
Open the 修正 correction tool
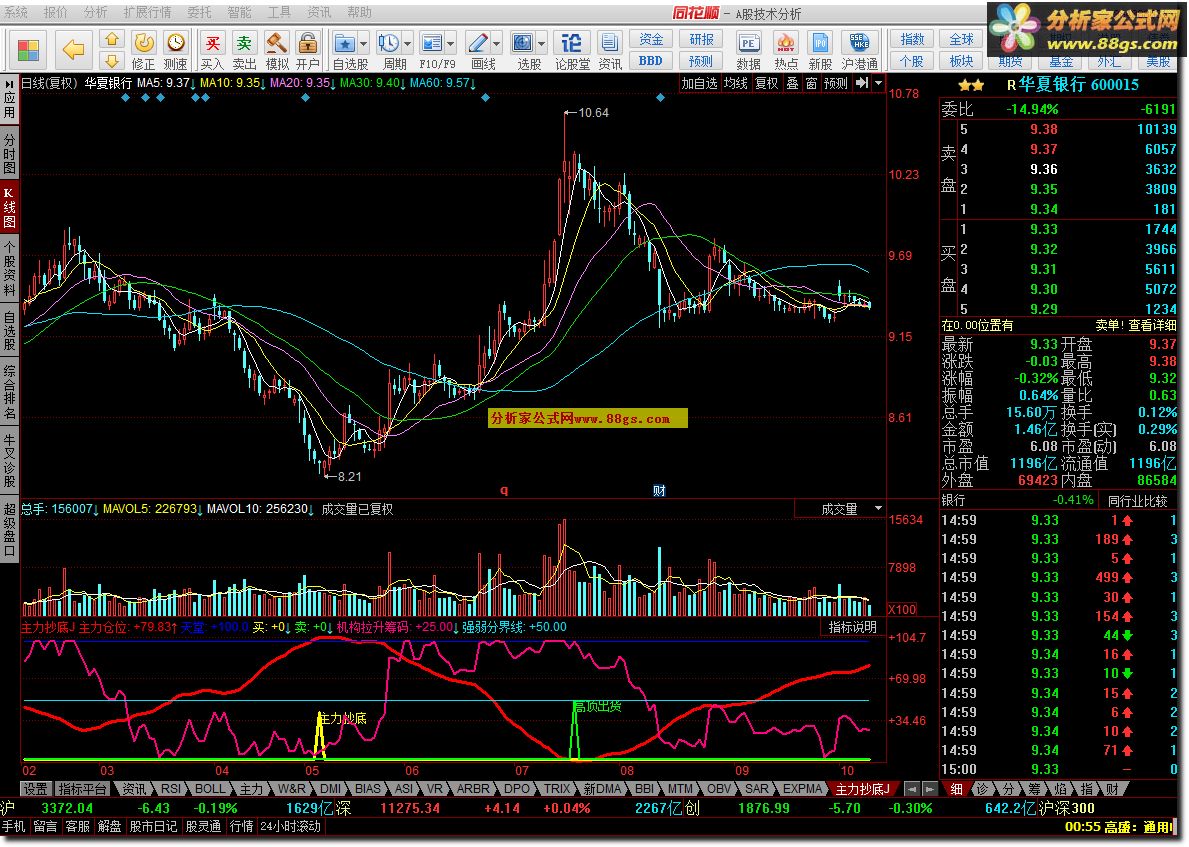pyautogui.click(x=143, y=51)
